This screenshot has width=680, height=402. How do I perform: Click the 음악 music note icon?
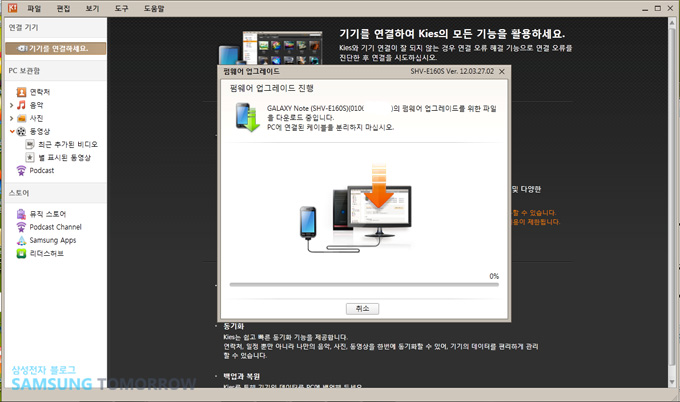click(21, 105)
